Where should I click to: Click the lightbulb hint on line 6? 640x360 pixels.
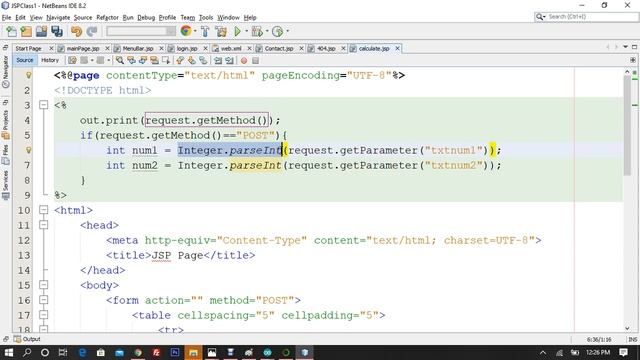pos(28,150)
